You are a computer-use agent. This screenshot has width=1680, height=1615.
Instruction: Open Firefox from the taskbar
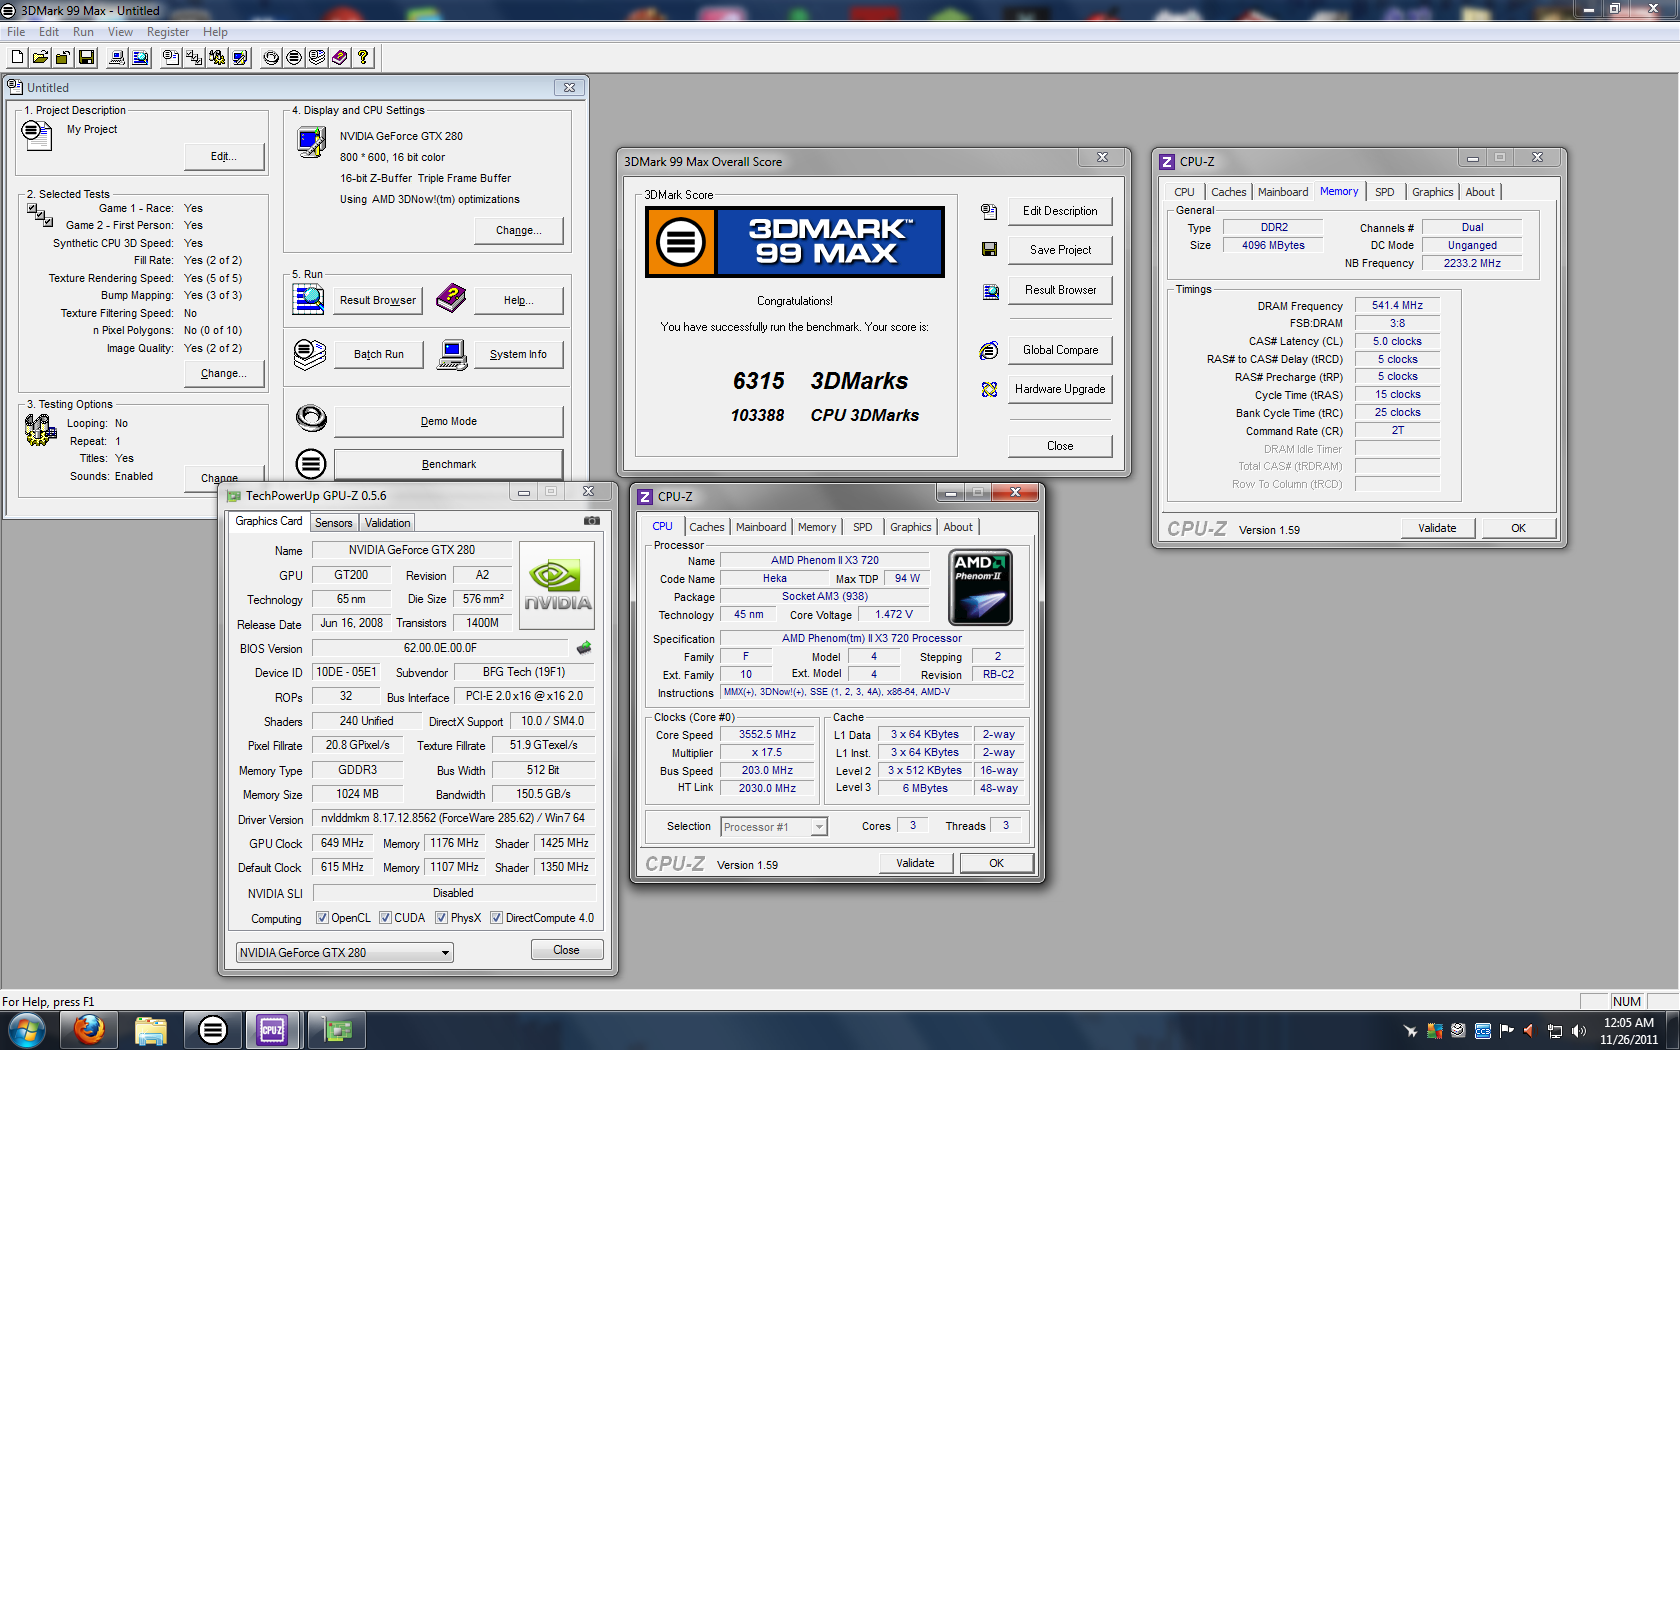click(x=89, y=1030)
